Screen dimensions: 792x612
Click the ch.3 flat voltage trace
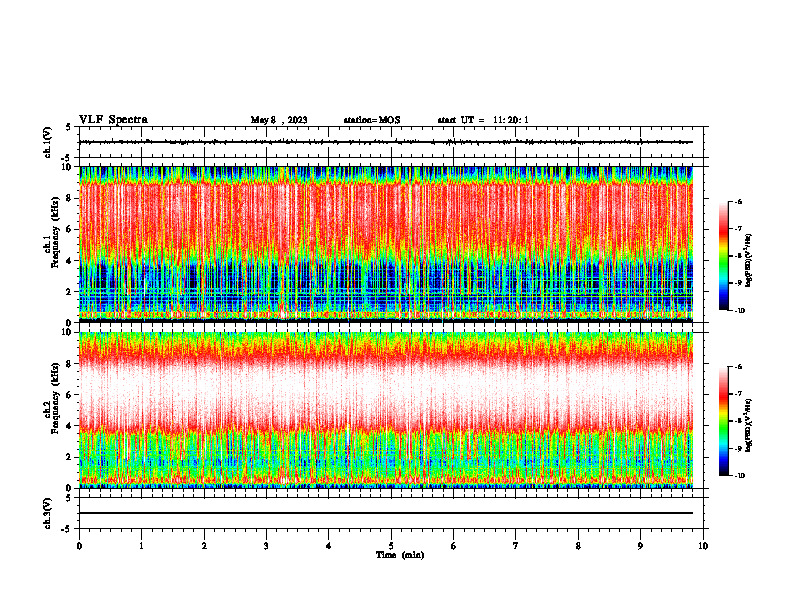[x=386, y=513]
